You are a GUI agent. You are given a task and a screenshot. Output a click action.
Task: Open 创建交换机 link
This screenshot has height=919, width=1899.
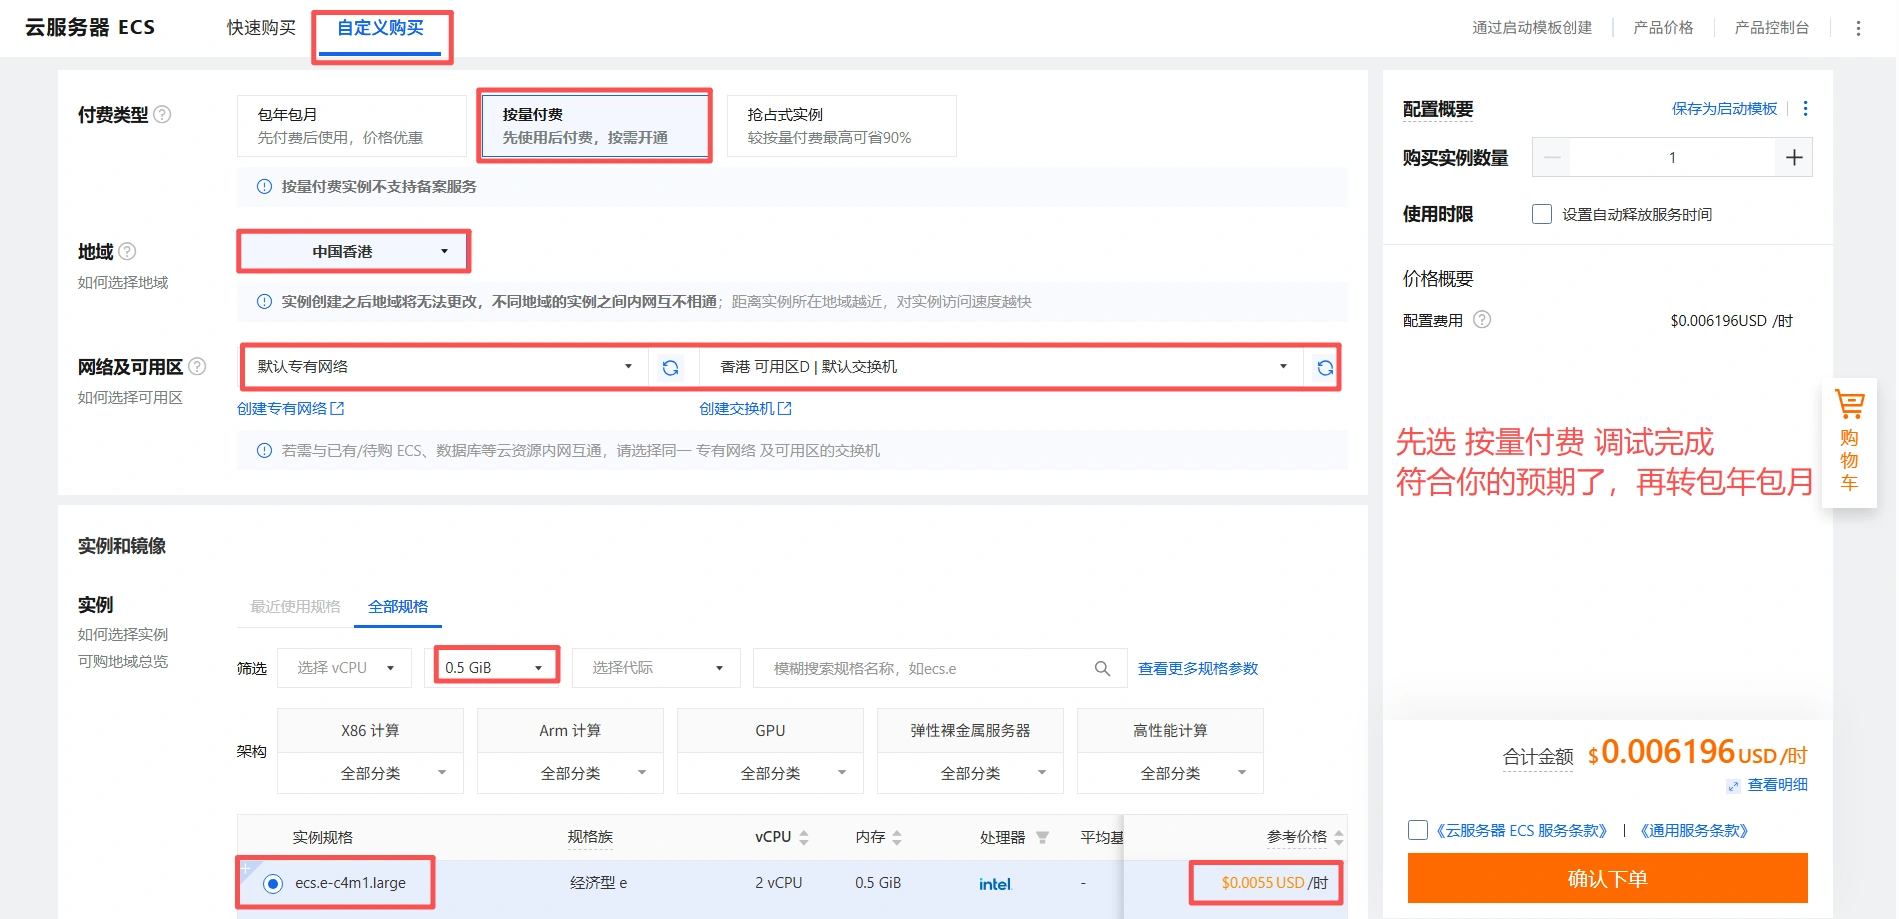click(x=745, y=408)
